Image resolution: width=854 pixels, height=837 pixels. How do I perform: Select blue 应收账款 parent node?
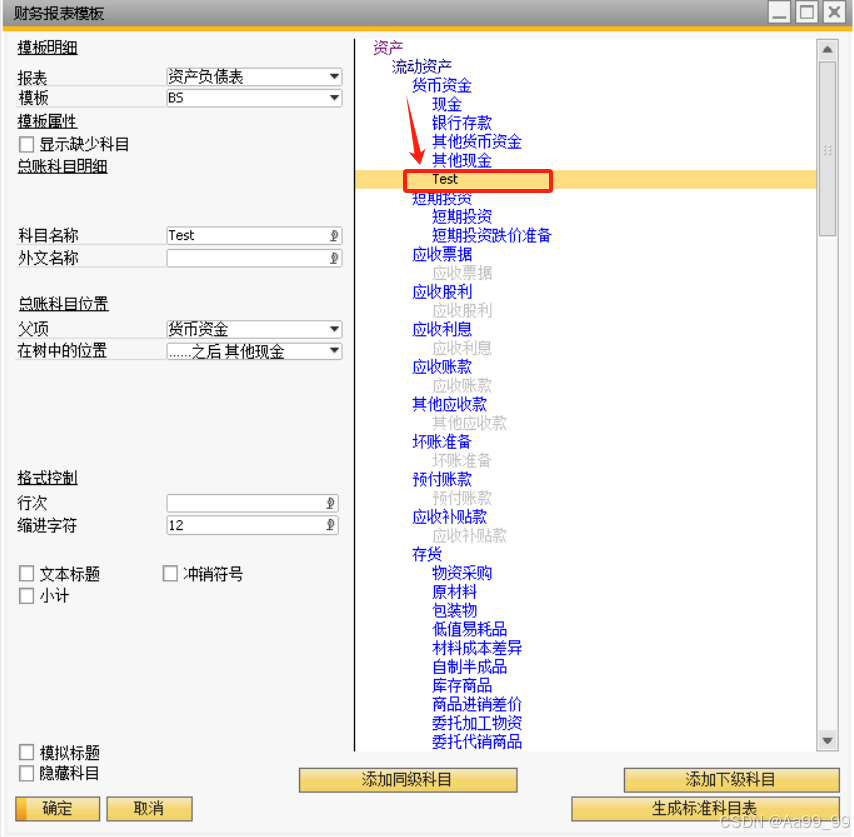click(x=442, y=367)
